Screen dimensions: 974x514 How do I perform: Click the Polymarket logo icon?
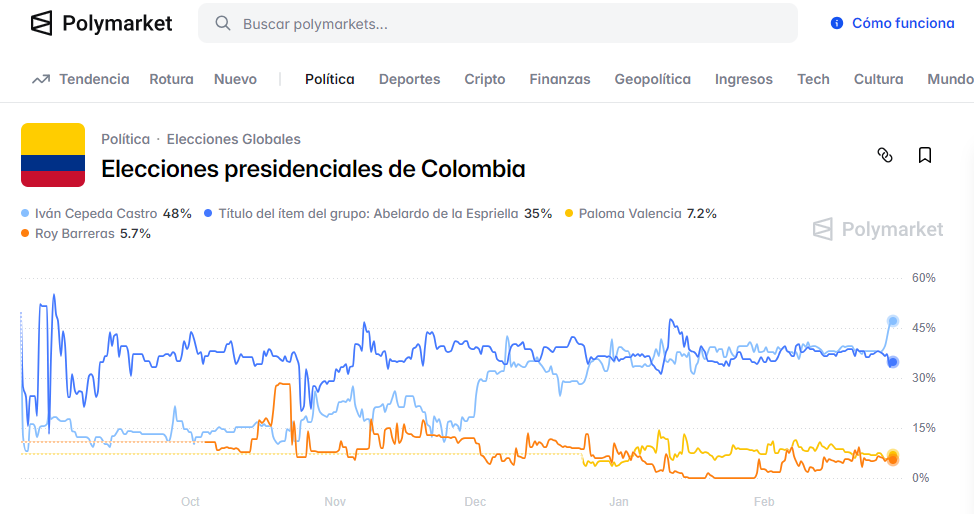[x=41, y=23]
